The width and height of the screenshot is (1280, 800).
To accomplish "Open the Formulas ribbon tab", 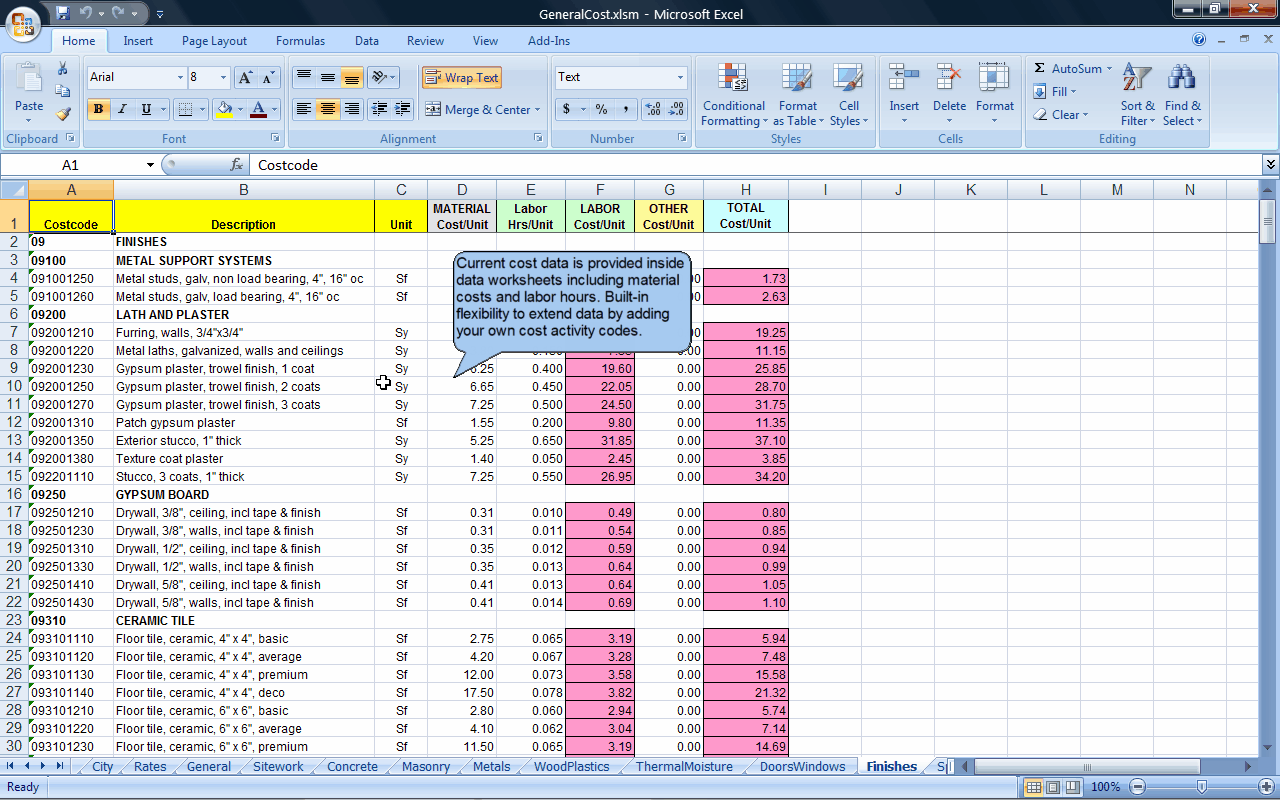I will [x=300, y=41].
